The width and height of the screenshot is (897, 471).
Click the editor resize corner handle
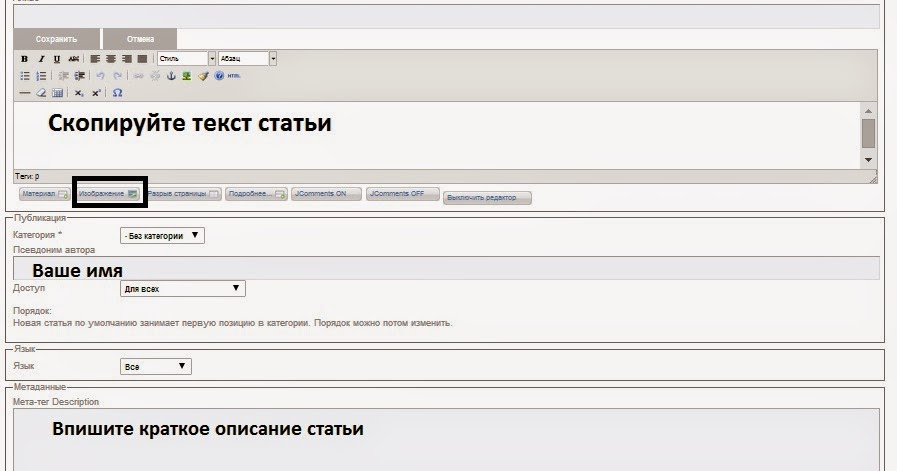[x=872, y=180]
